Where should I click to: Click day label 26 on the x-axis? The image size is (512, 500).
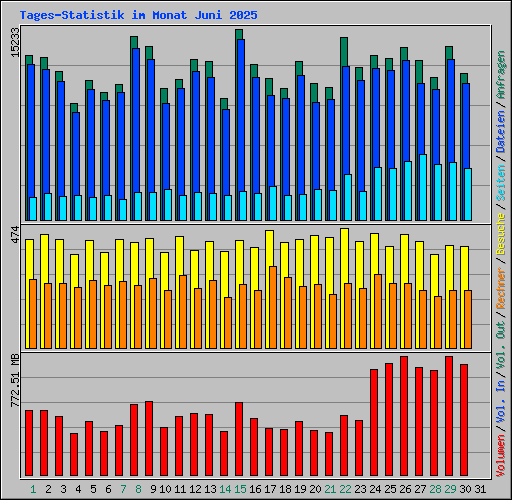pos(405,489)
